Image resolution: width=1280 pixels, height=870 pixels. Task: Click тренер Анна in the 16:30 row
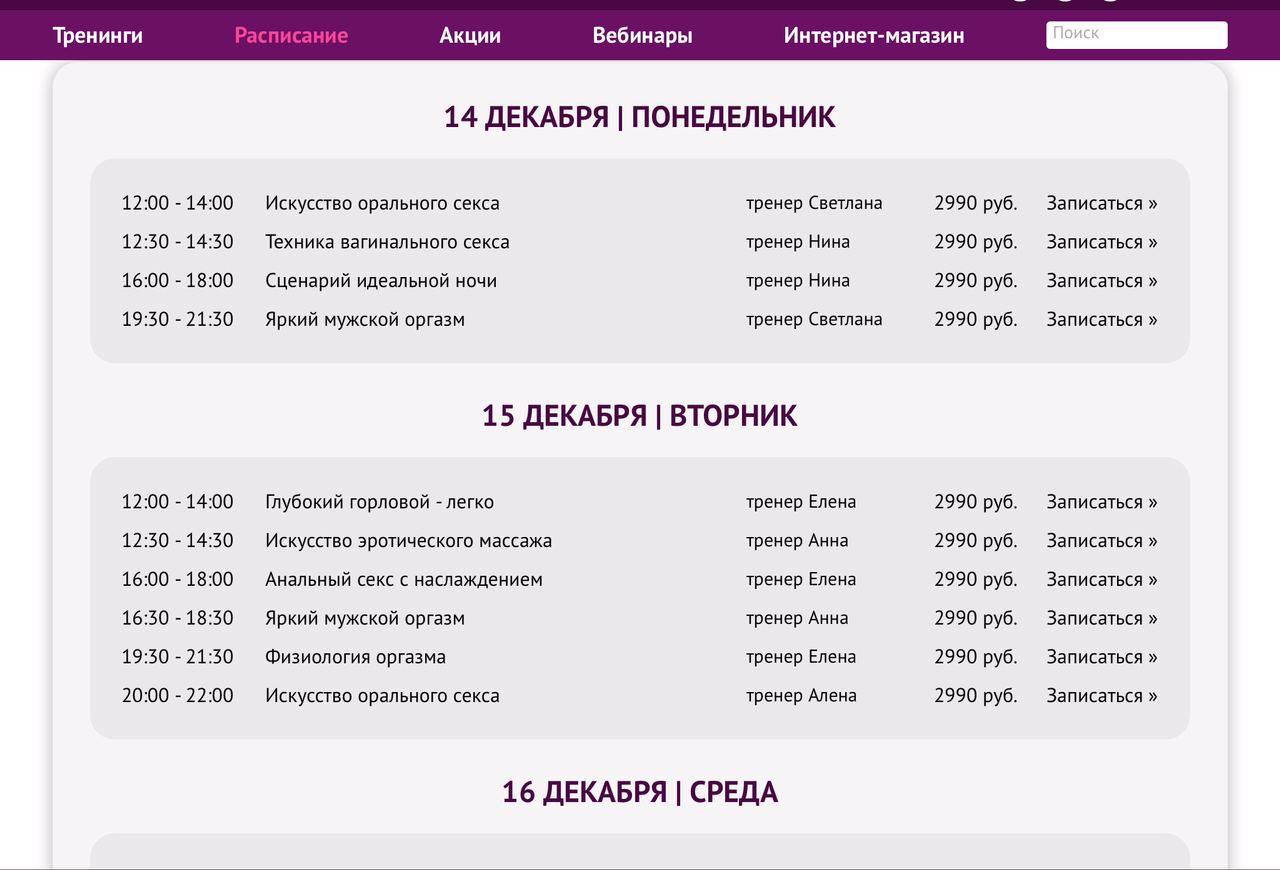(x=797, y=618)
